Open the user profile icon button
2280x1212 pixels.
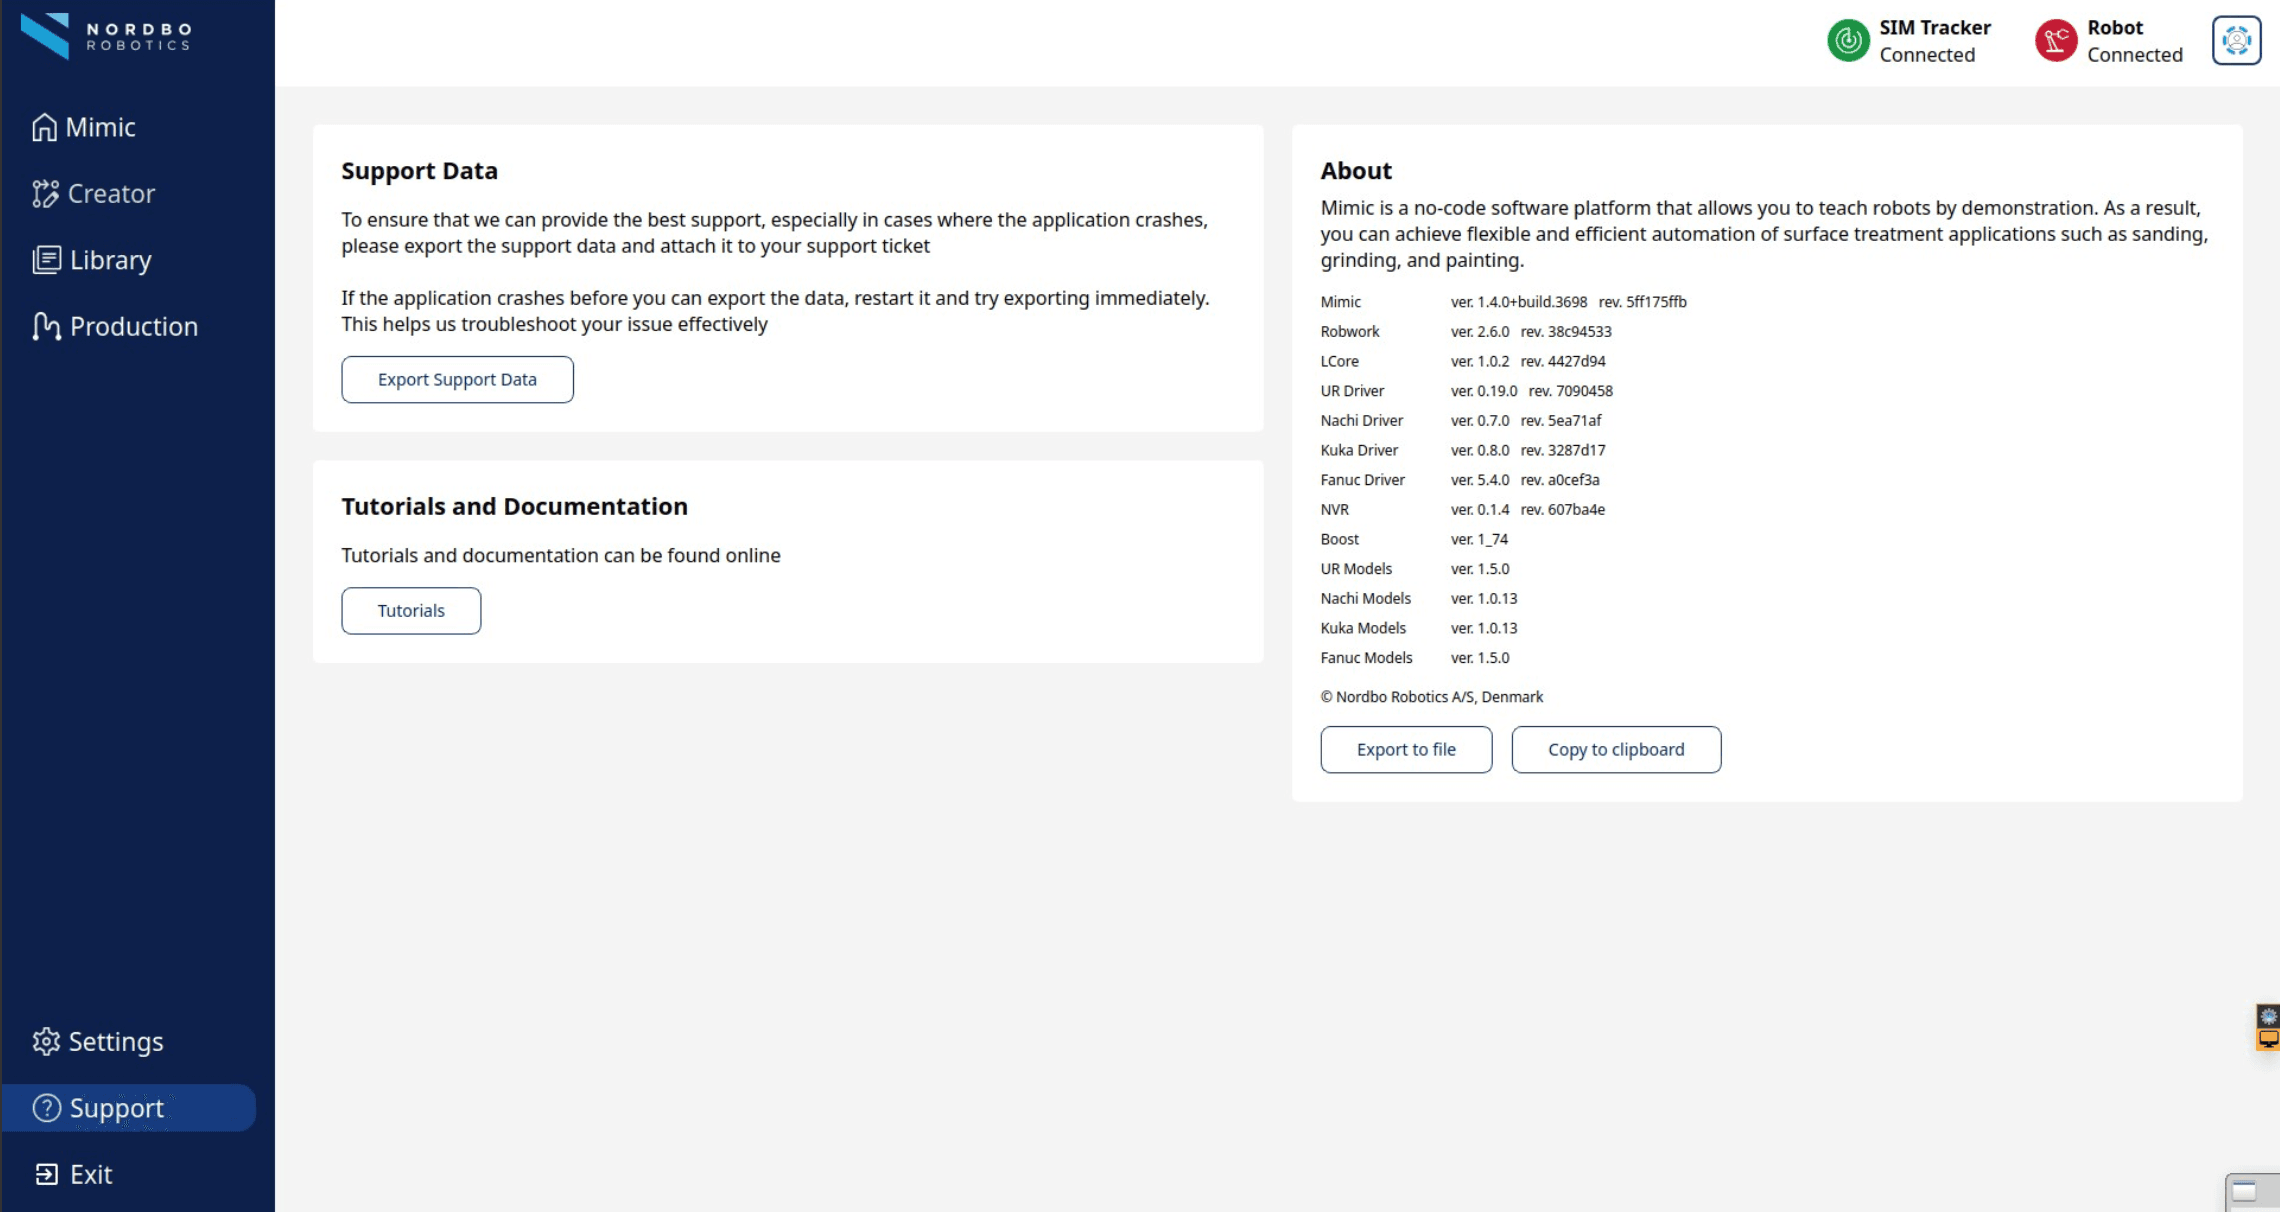click(2236, 41)
